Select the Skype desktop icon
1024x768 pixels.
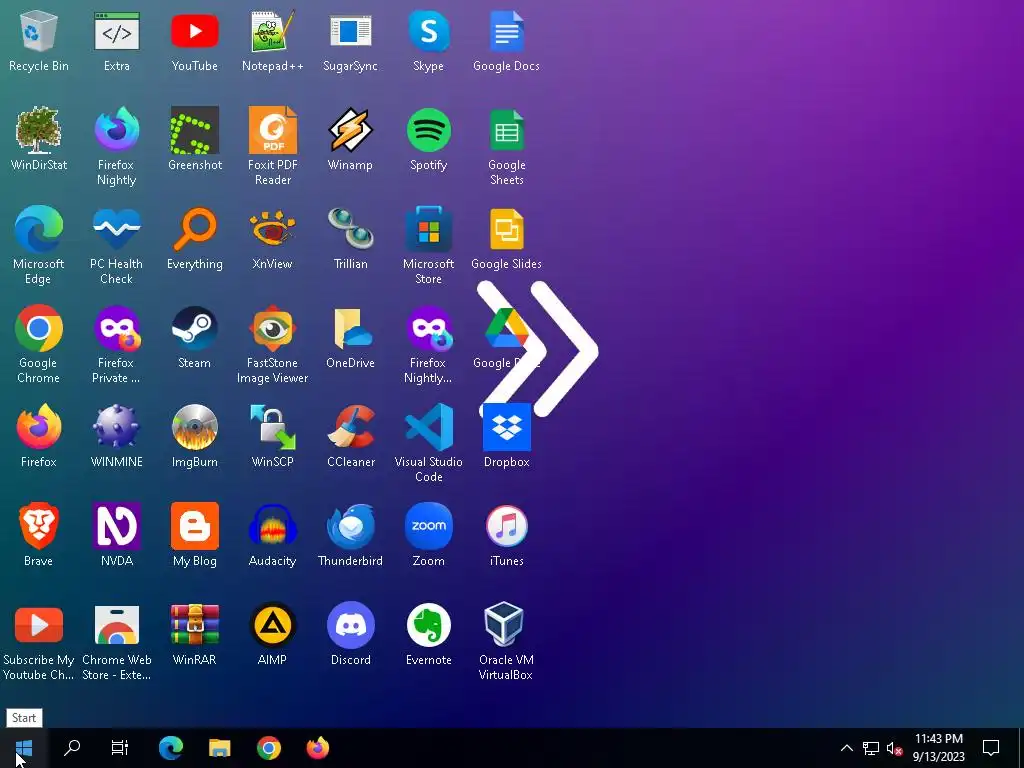click(x=428, y=31)
